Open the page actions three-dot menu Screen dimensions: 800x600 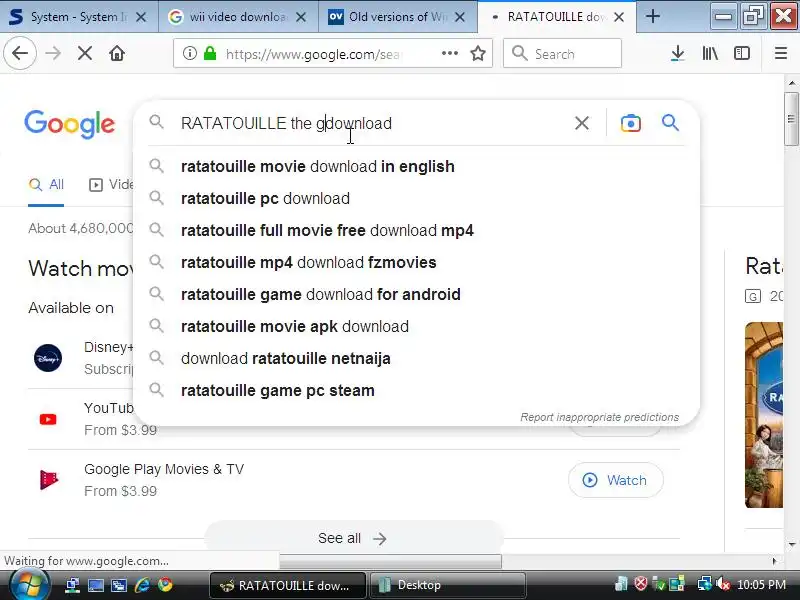tap(449, 53)
